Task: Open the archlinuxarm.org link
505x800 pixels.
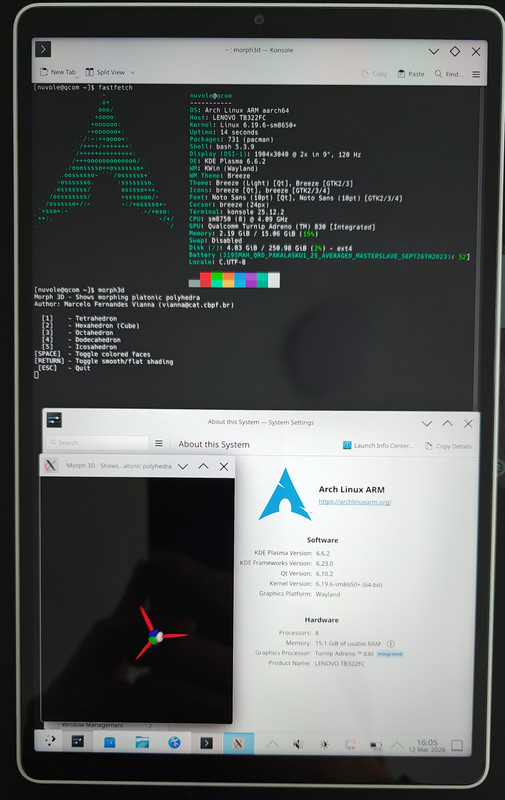Action: point(355,502)
